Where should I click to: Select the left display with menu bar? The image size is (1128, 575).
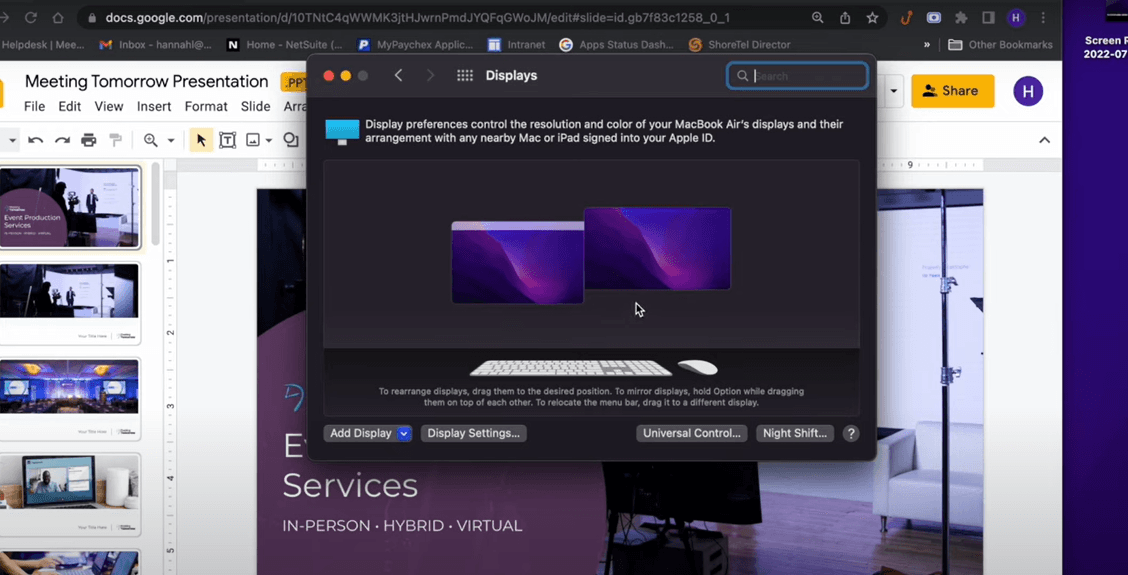click(x=517, y=263)
